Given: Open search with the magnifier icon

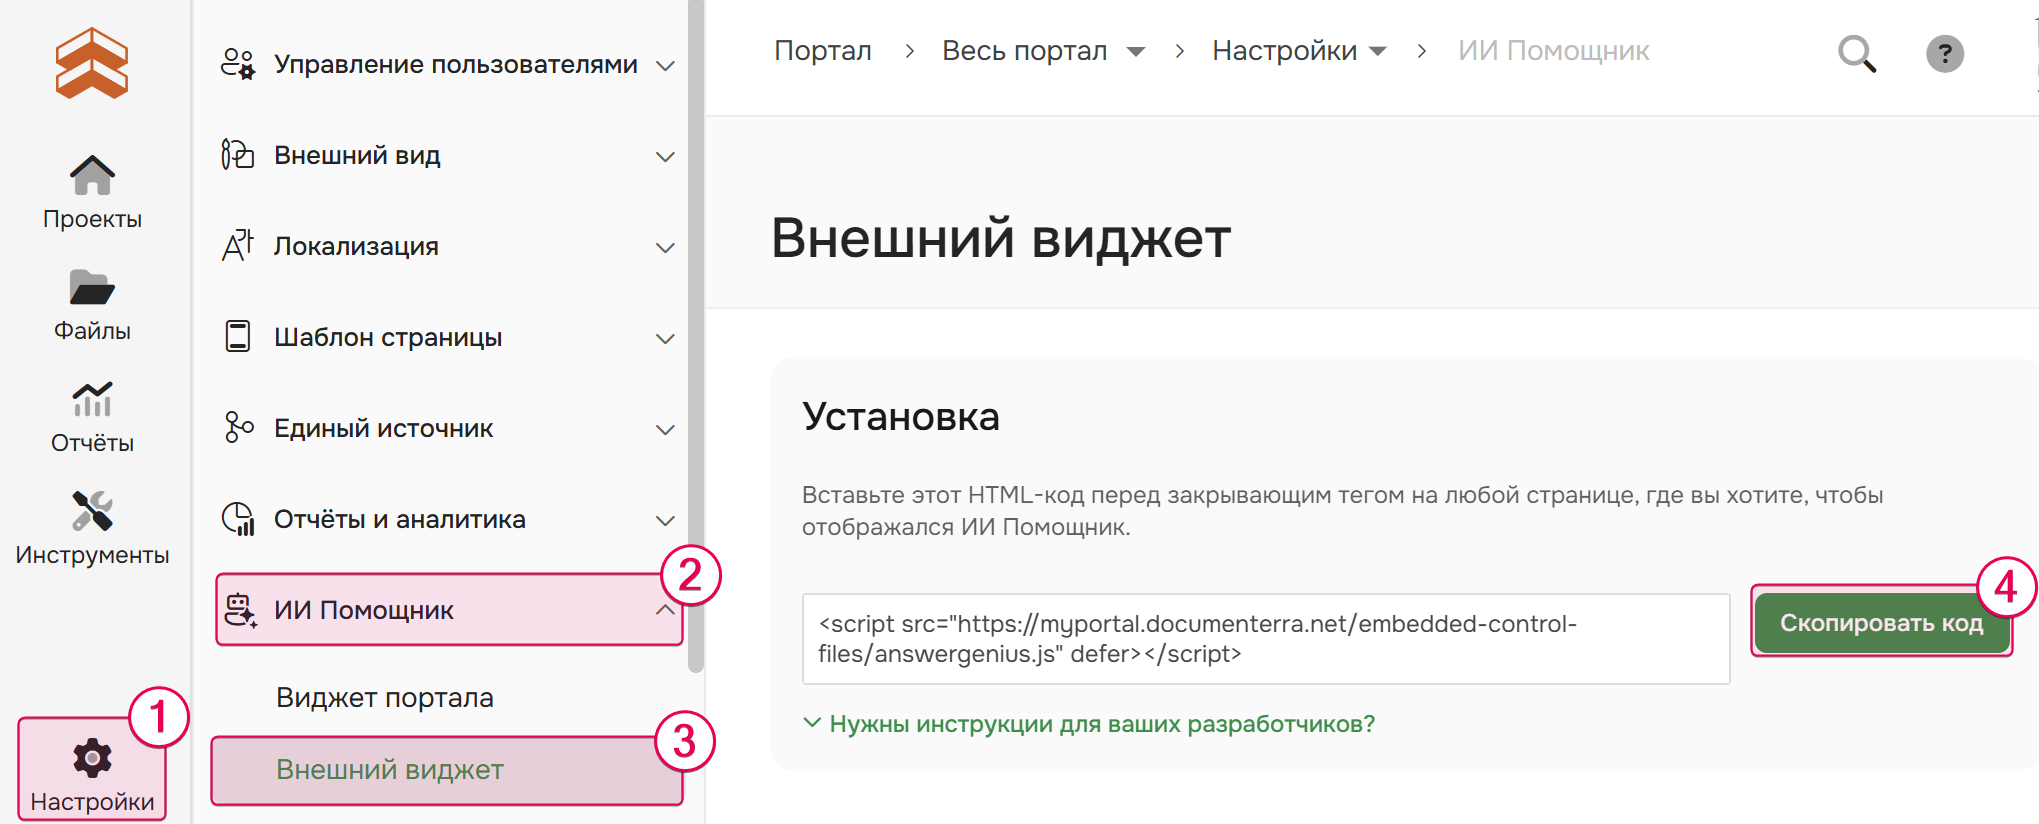Looking at the screenshot, I should [x=1857, y=53].
